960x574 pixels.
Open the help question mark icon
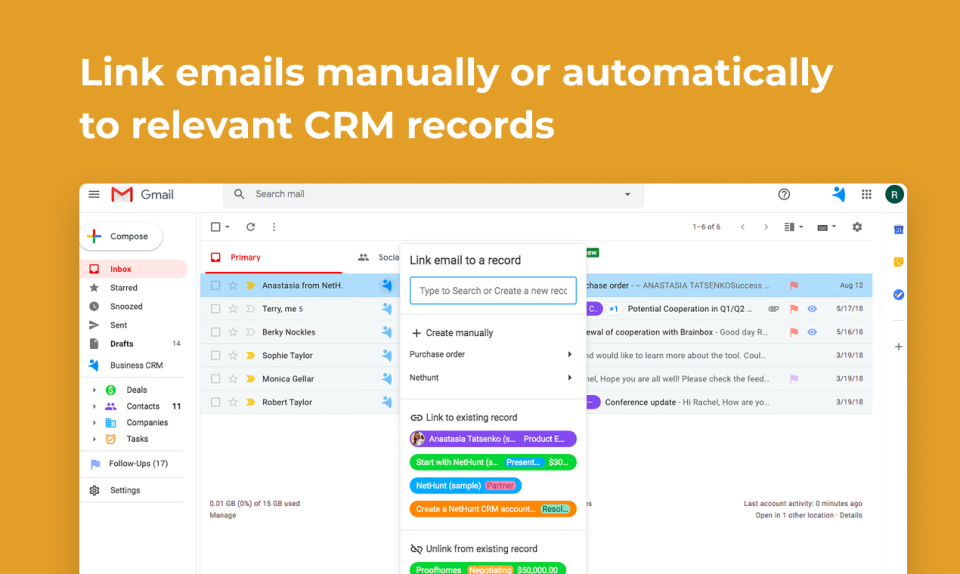[784, 195]
